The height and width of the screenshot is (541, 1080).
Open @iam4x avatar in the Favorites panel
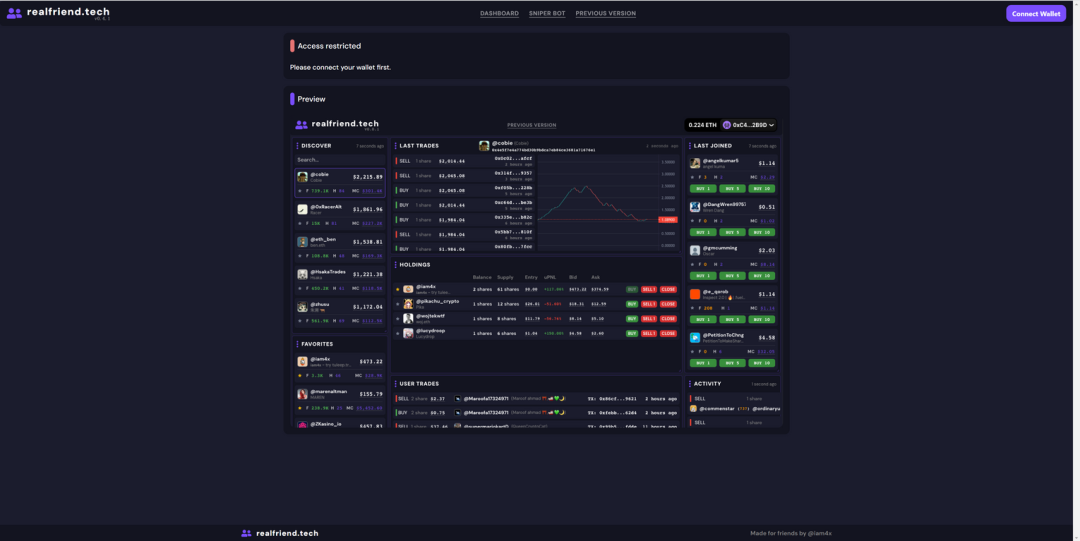302,362
